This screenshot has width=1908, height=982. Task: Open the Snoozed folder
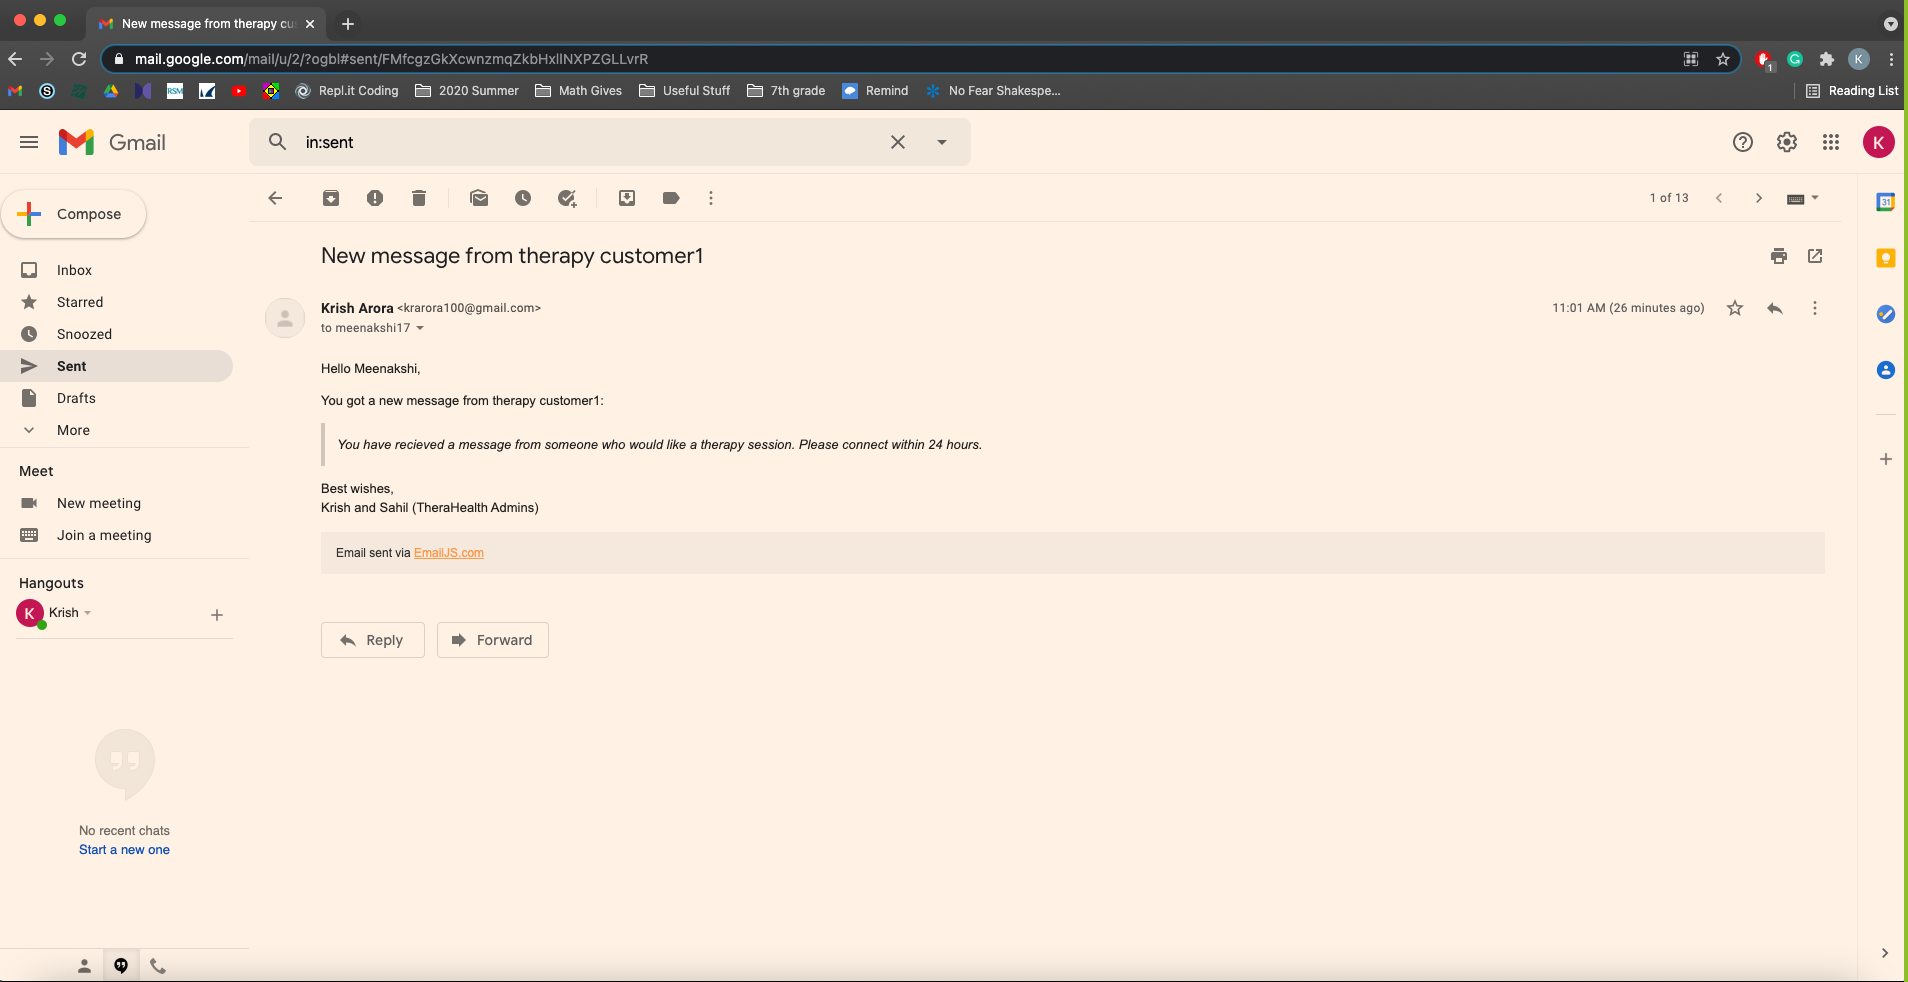click(x=84, y=334)
